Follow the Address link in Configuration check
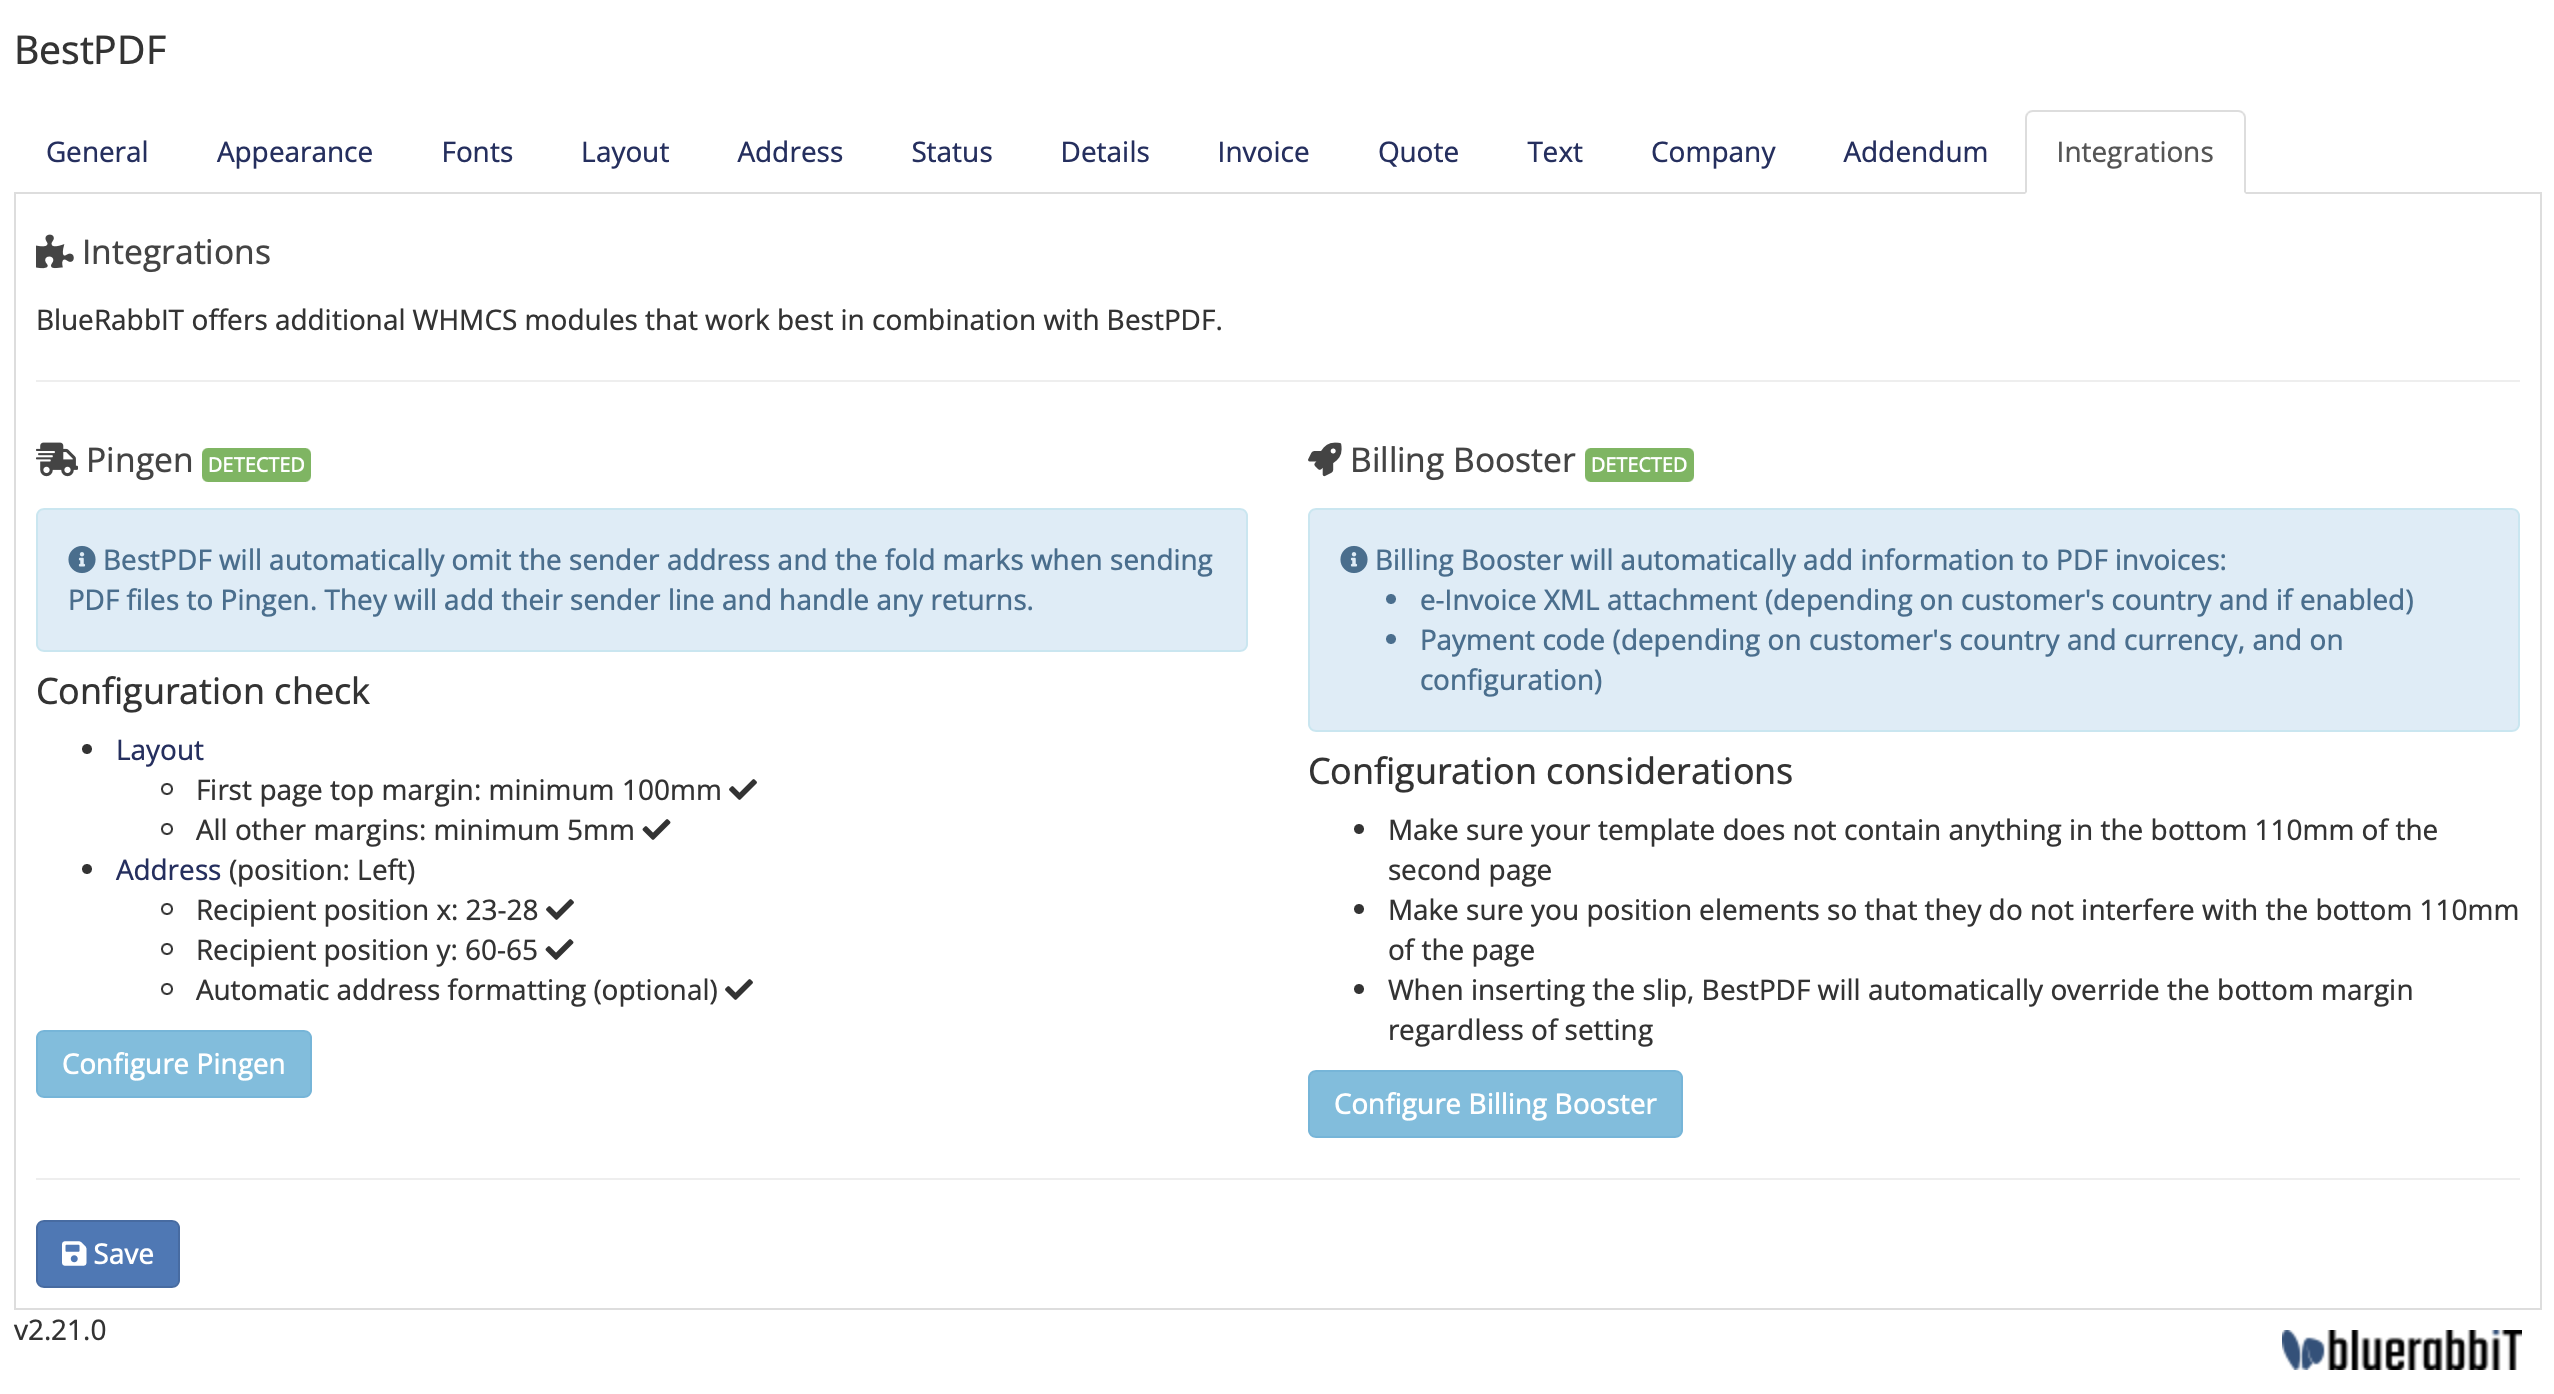Screen dimensions: 2554x1394 coord(168,870)
